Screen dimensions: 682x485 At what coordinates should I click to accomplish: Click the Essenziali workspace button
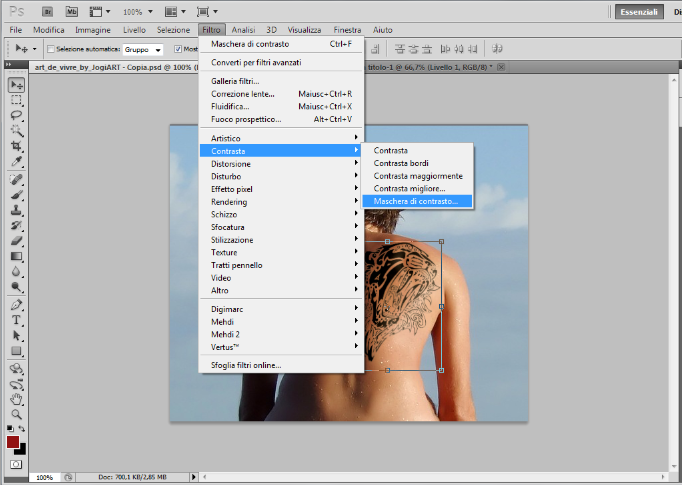point(639,12)
